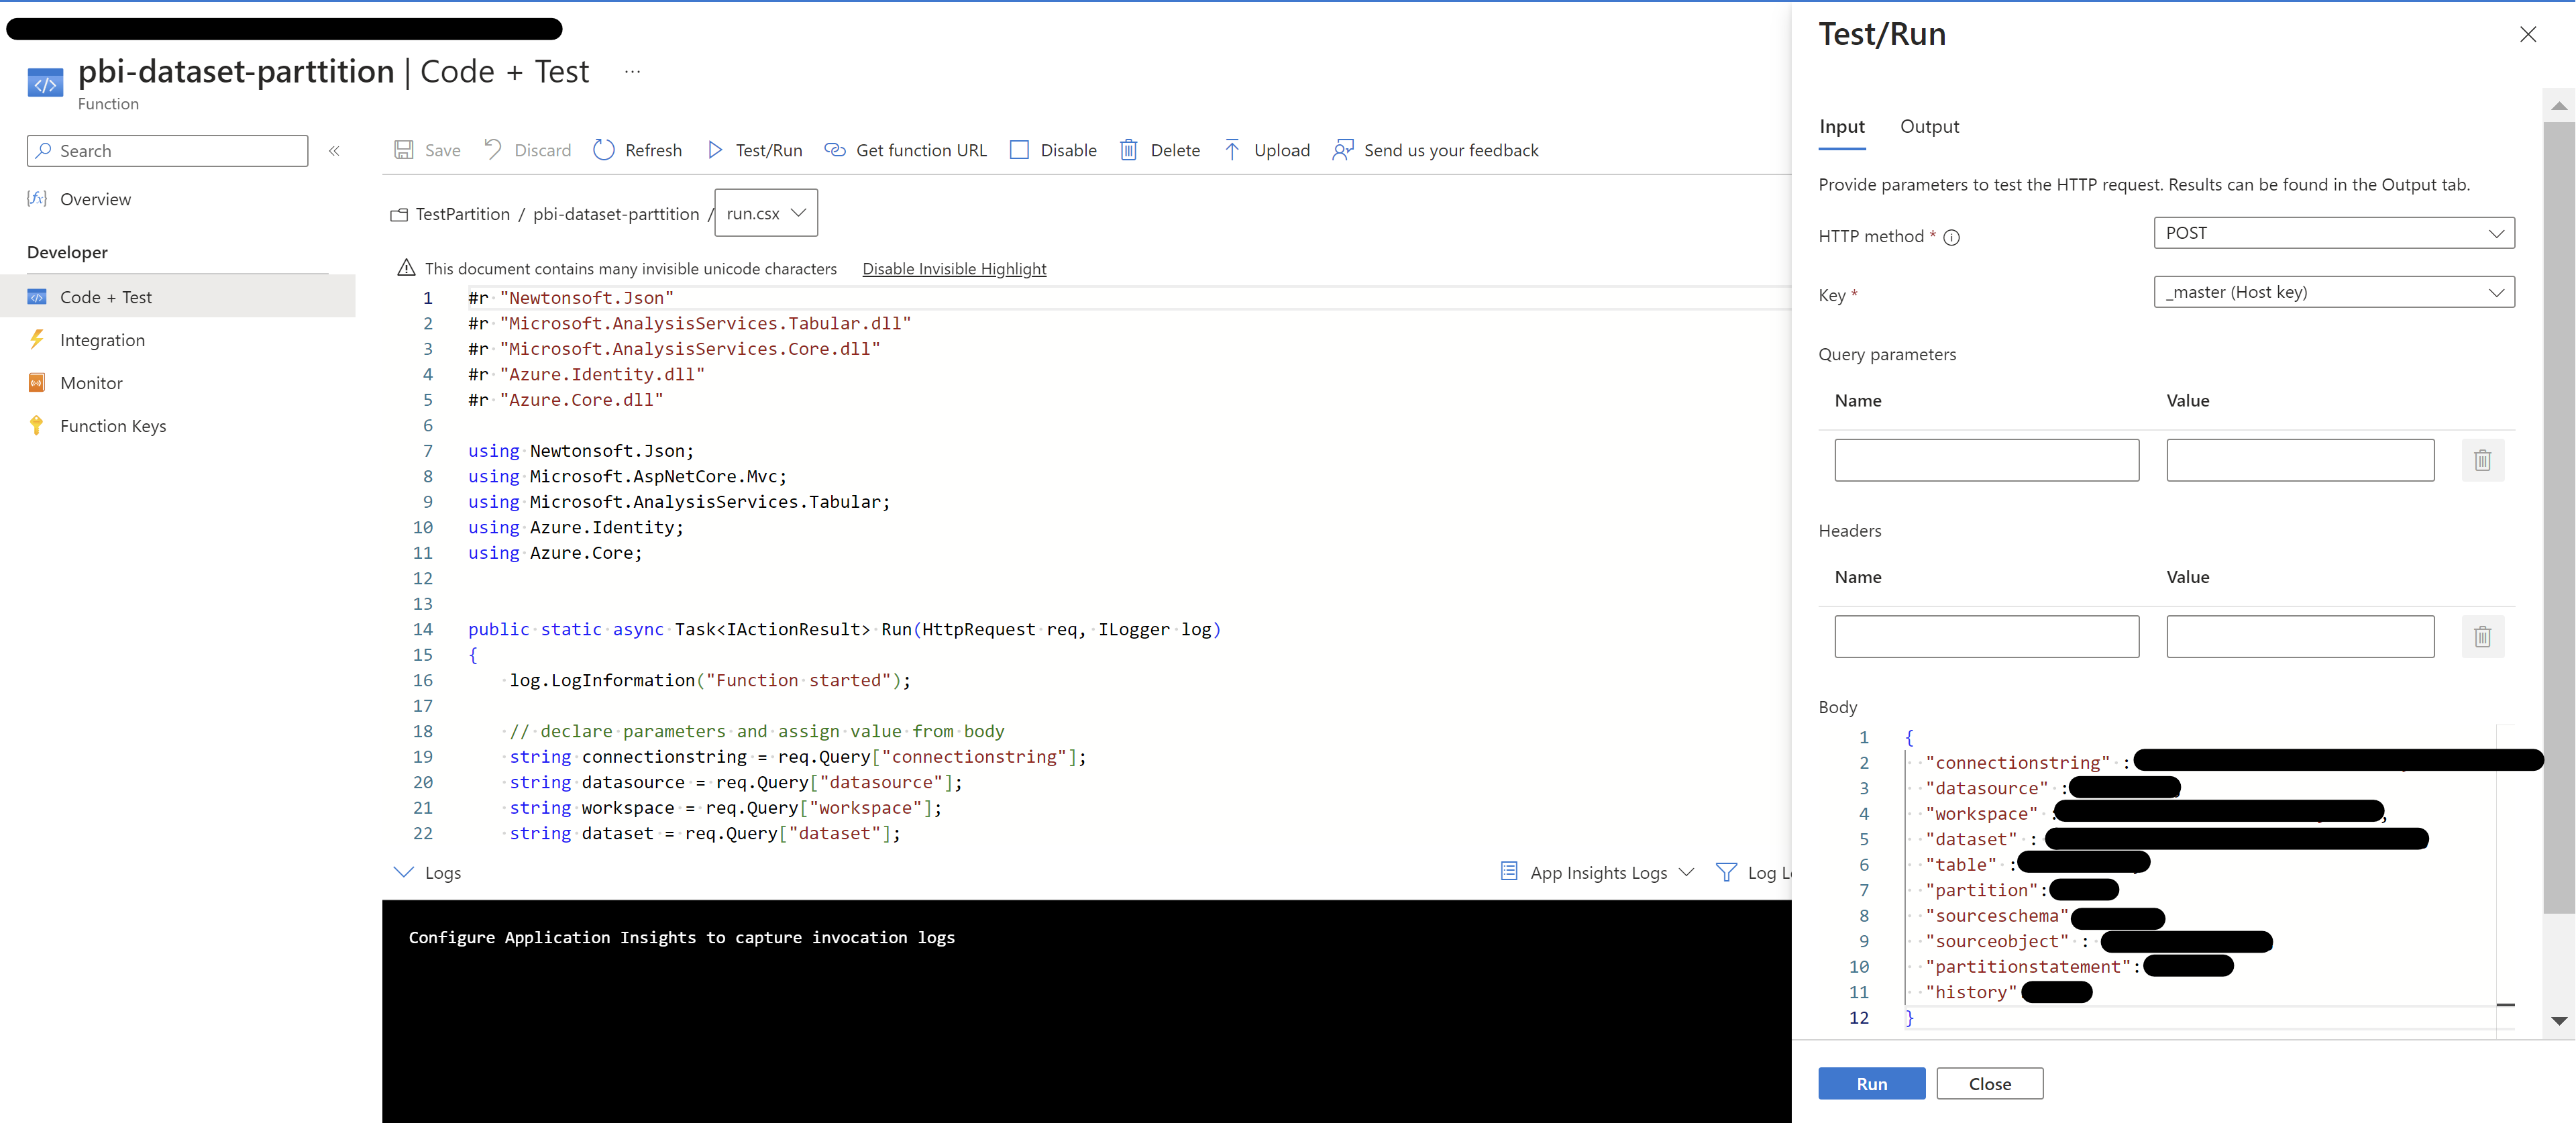Click the function code icon beside title
This screenshot has width=2576, height=1123.
click(45, 84)
